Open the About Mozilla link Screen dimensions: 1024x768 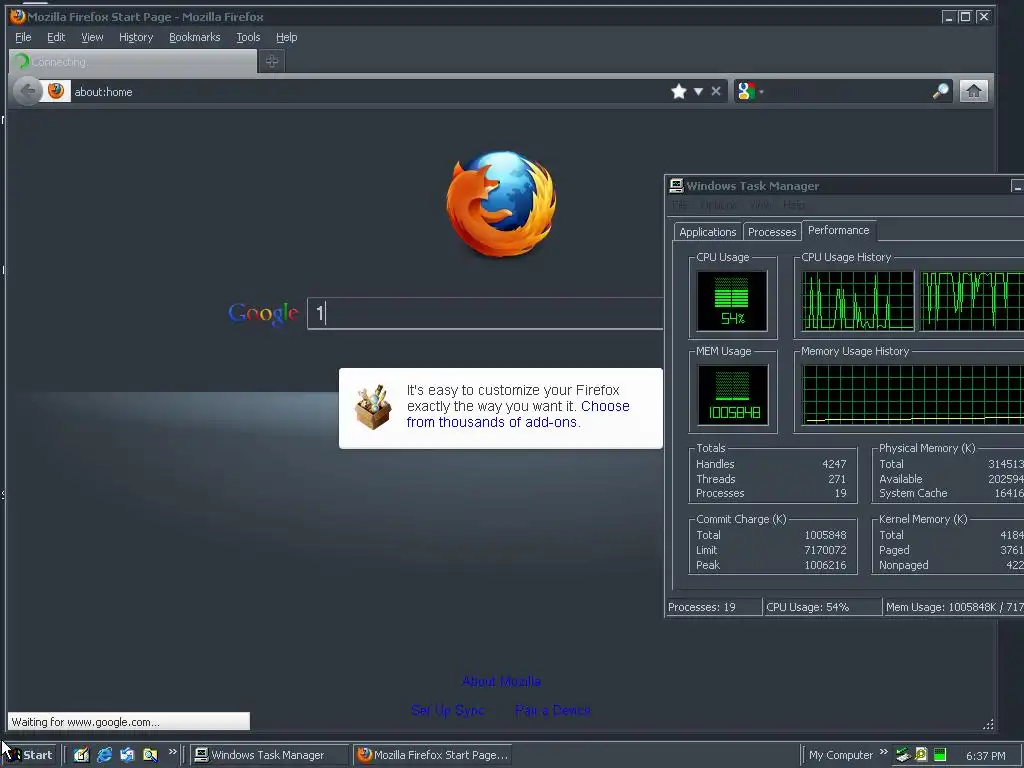pyautogui.click(x=501, y=681)
